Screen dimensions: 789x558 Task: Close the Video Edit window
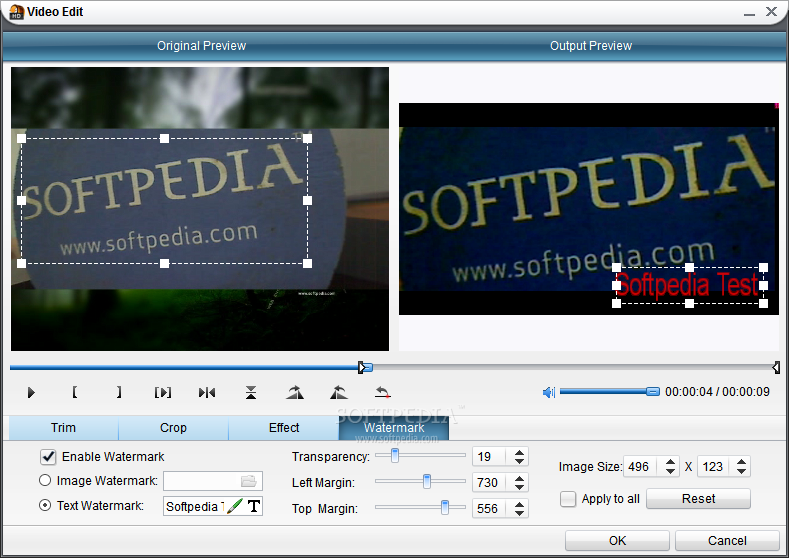[771, 12]
